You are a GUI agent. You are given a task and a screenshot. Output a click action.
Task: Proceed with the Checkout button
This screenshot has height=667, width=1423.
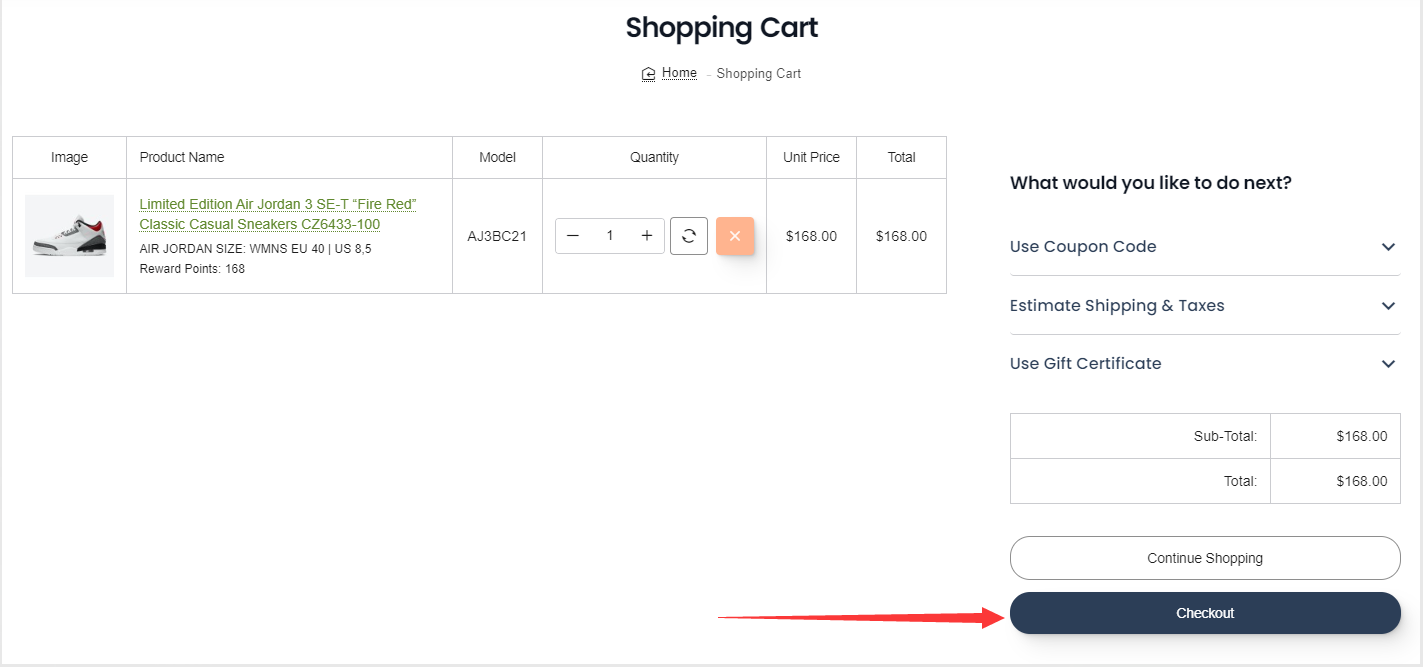[x=1205, y=613]
